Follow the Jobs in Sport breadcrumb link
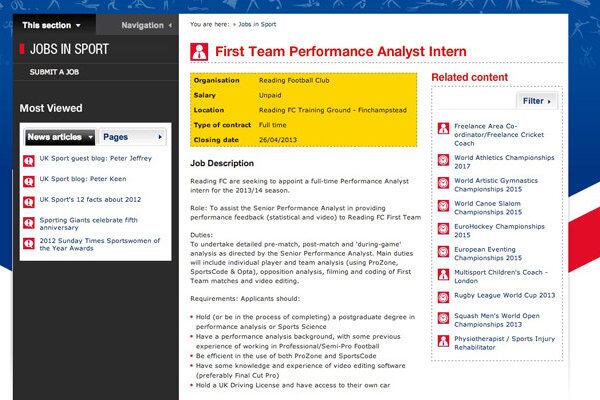Image resolution: width=600 pixels, height=400 pixels. tap(257, 24)
